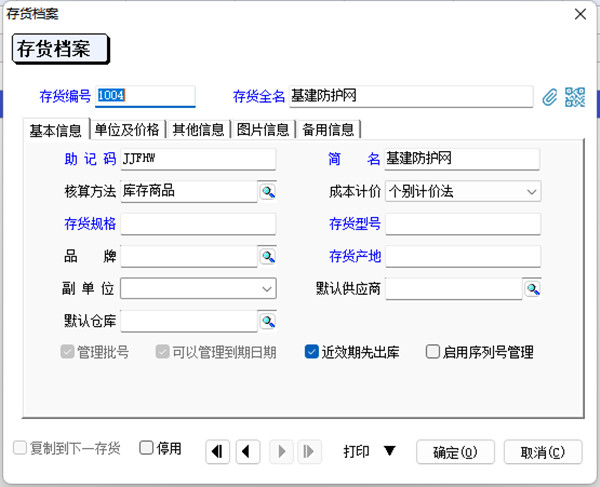Click the 存货档案 header button
600x487 pixels.
(x=61, y=49)
